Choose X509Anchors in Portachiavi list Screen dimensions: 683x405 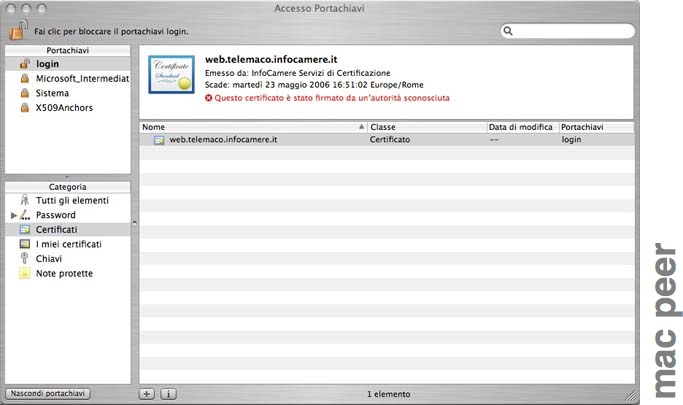click(64, 108)
